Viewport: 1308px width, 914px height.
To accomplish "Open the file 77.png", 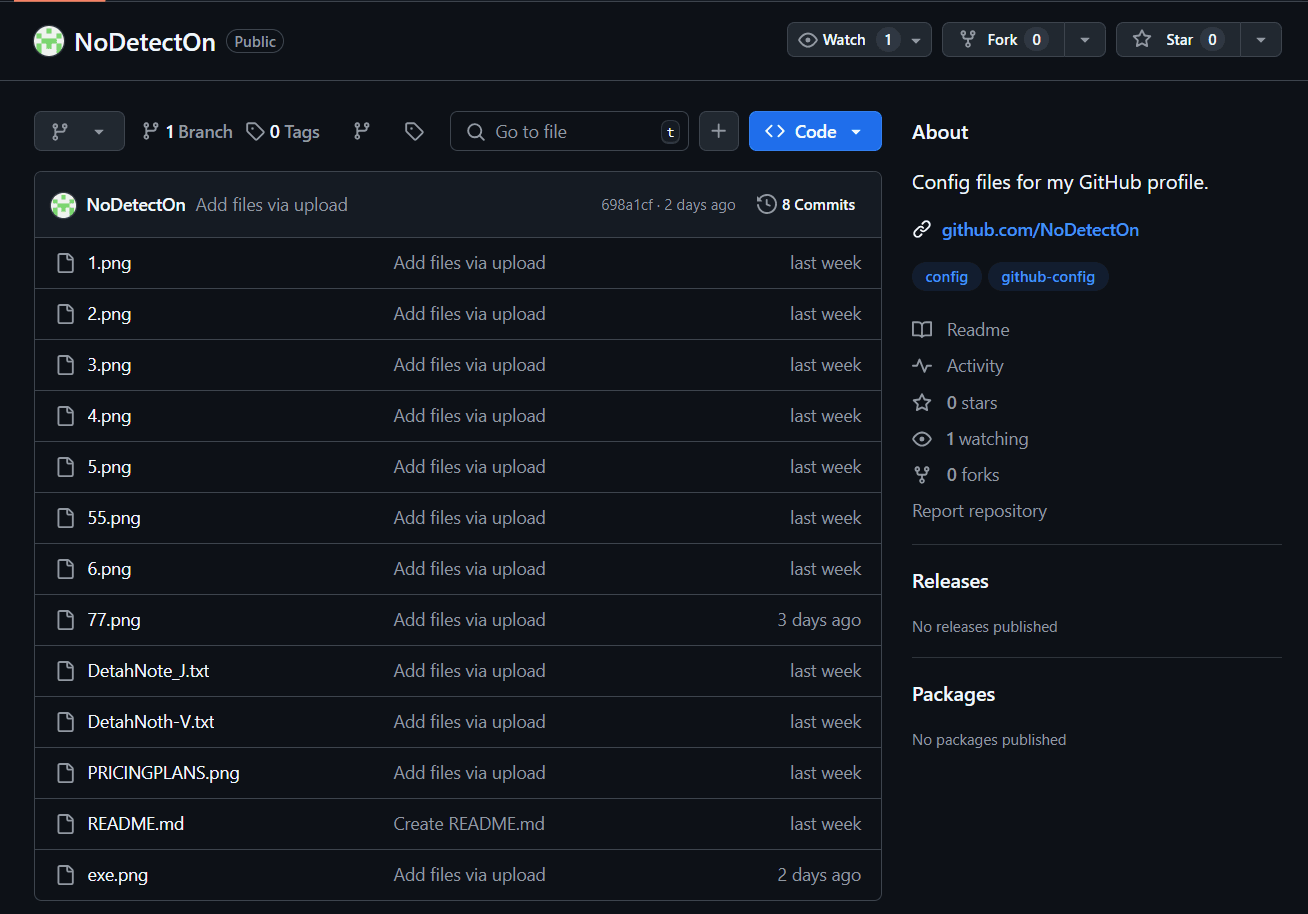I will [114, 620].
